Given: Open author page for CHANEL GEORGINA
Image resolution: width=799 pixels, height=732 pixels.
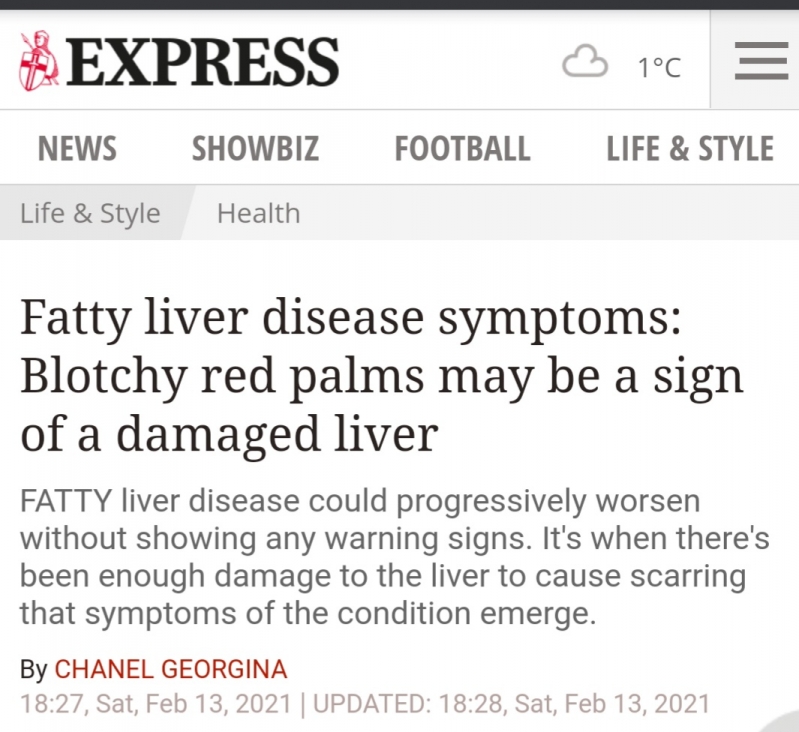Looking at the screenshot, I should pyautogui.click(x=171, y=669).
